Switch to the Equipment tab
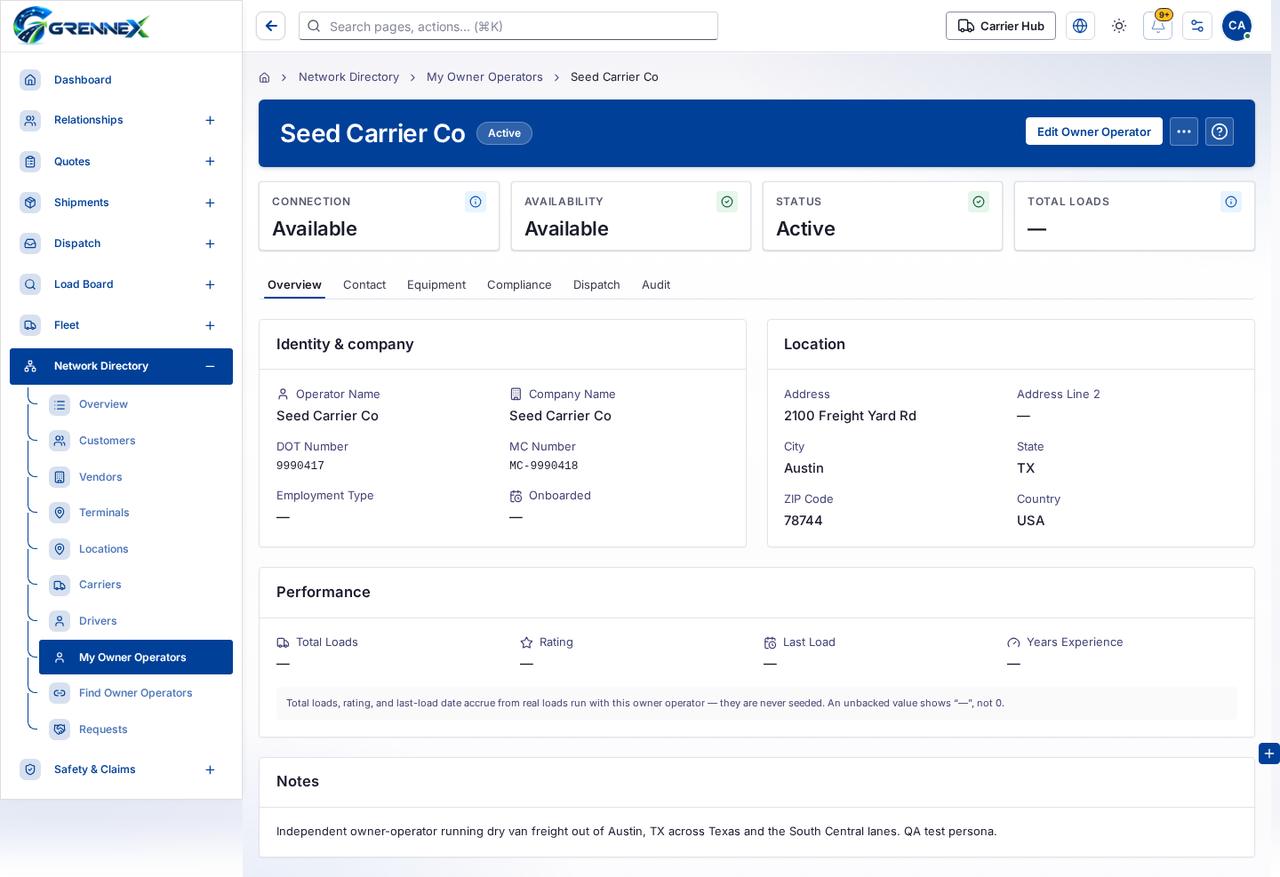The height and width of the screenshot is (877, 1280). [436, 285]
